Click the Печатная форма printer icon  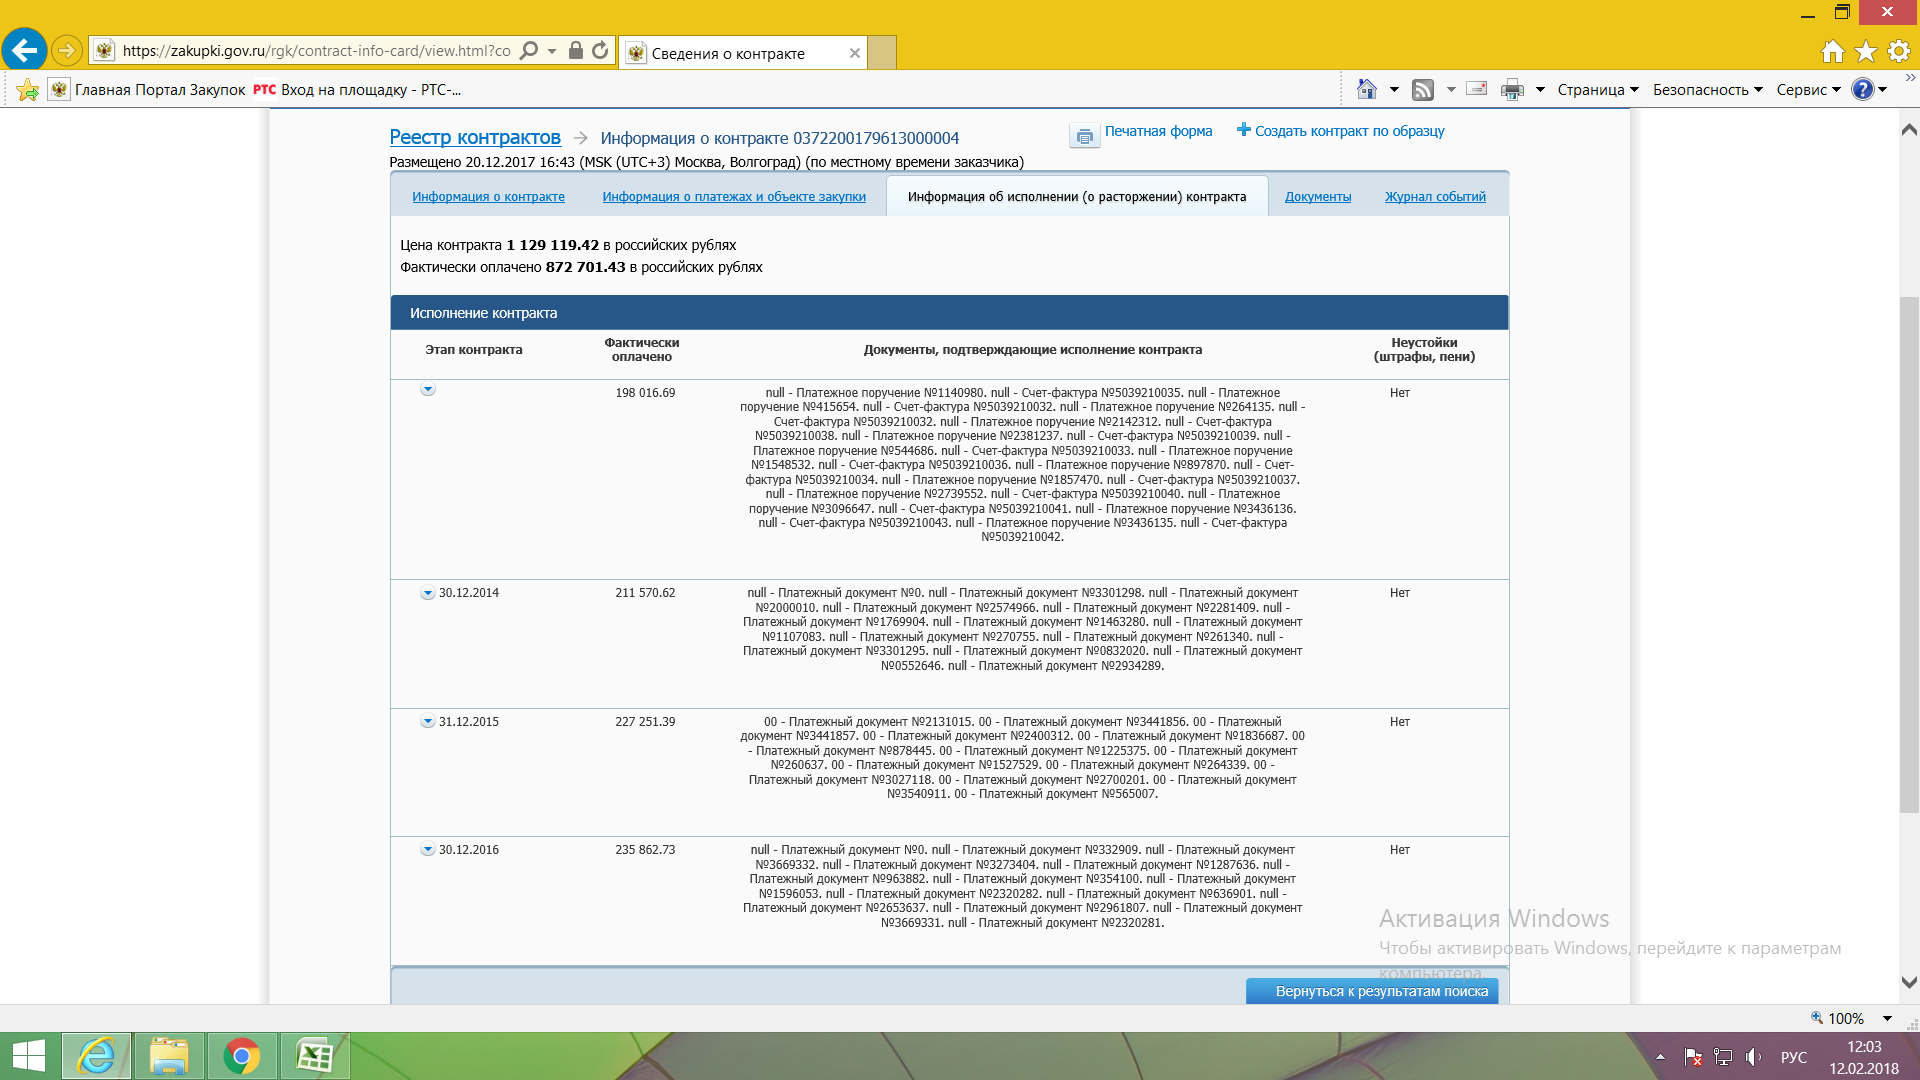point(1084,136)
